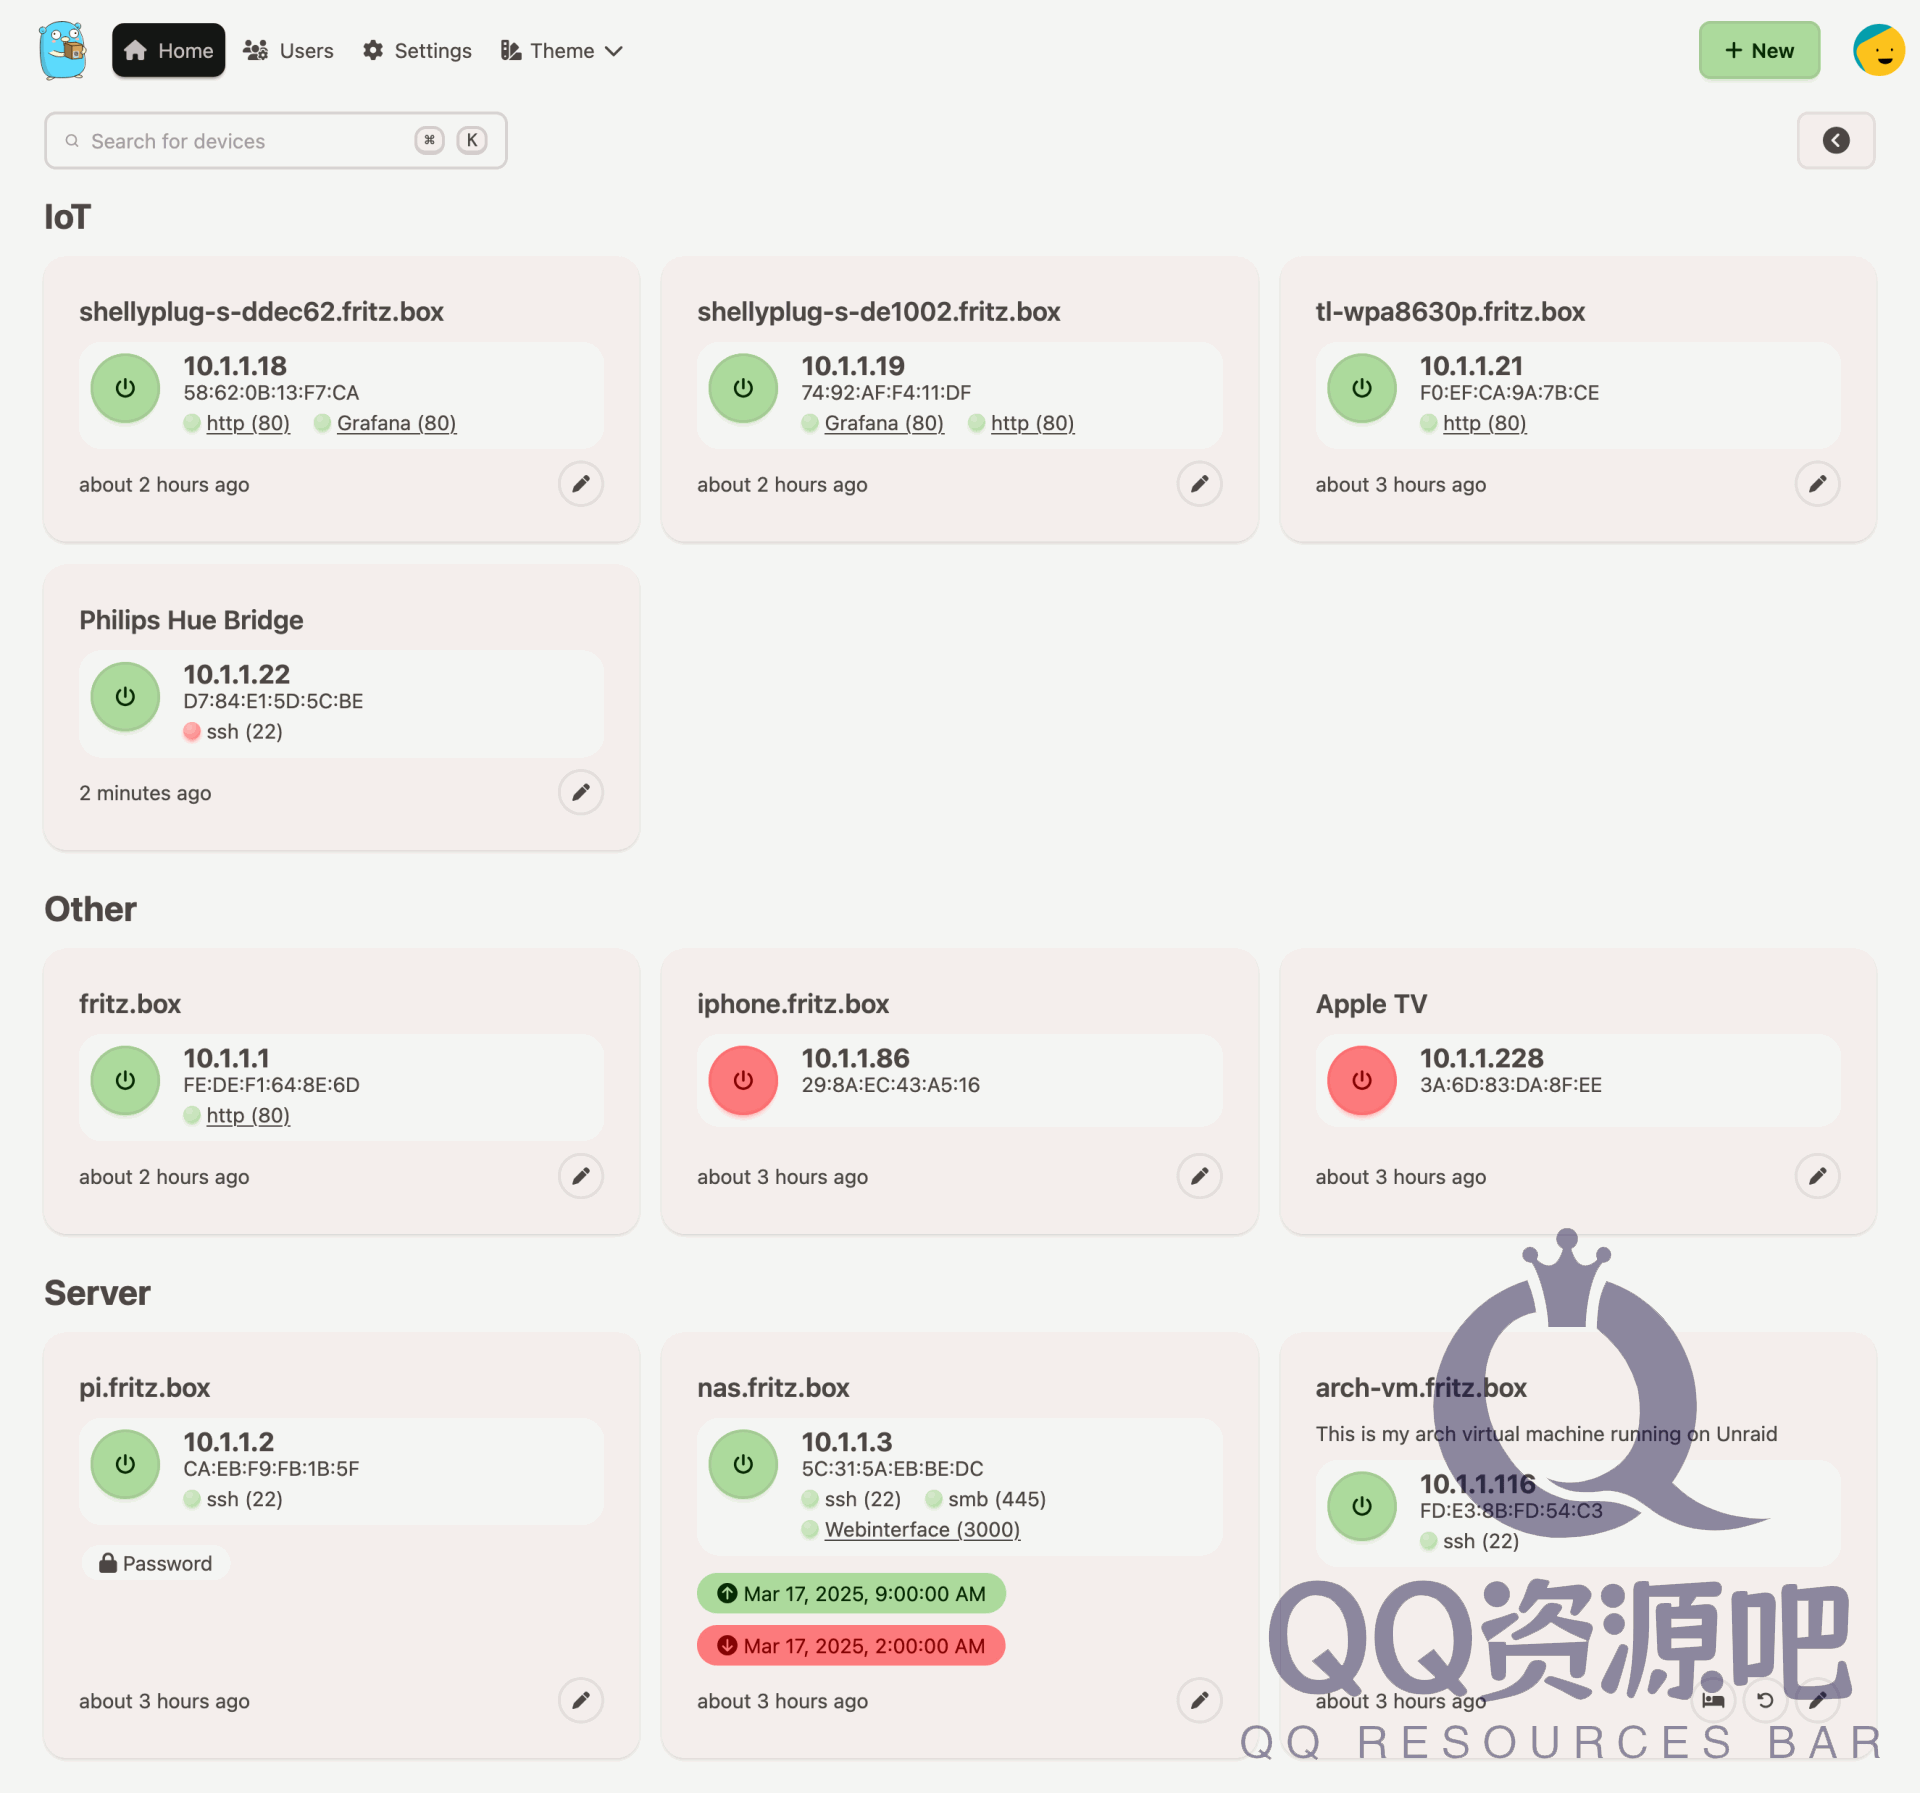The image size is (1920, 1793).
Task: Click MAC address CA:EB:F9:FB:1B:5F
Action: tap(271, 1469)
